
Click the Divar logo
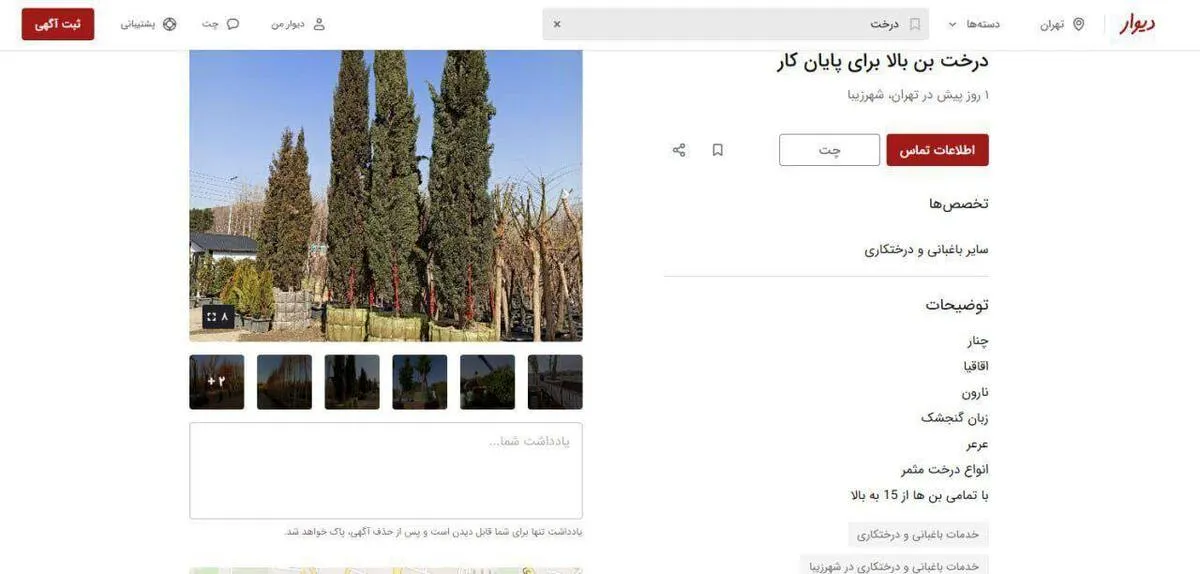(1136, 24)
